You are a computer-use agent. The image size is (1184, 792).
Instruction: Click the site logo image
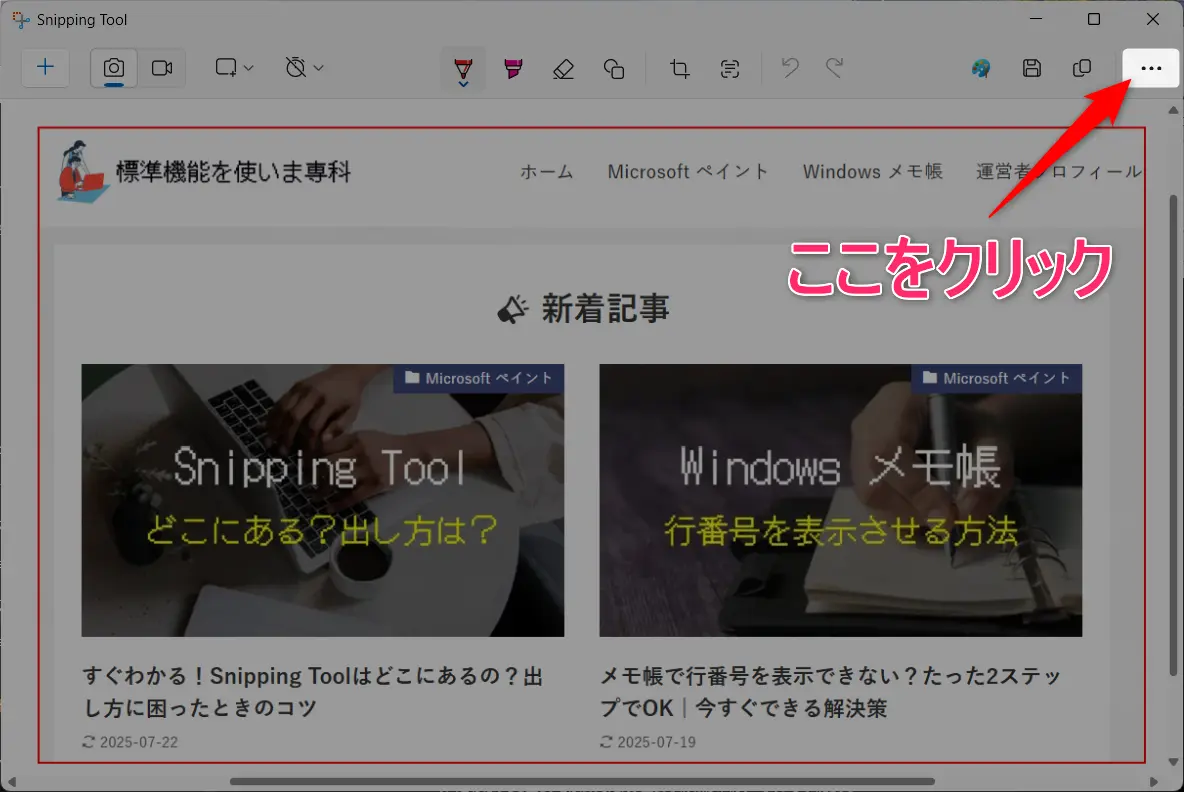tap(82, 172)
